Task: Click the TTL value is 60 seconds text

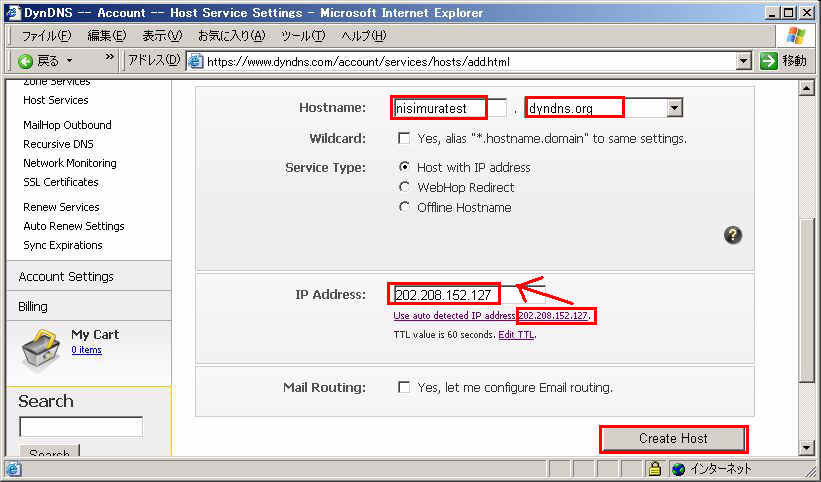Action: click(x=444, y=334)
